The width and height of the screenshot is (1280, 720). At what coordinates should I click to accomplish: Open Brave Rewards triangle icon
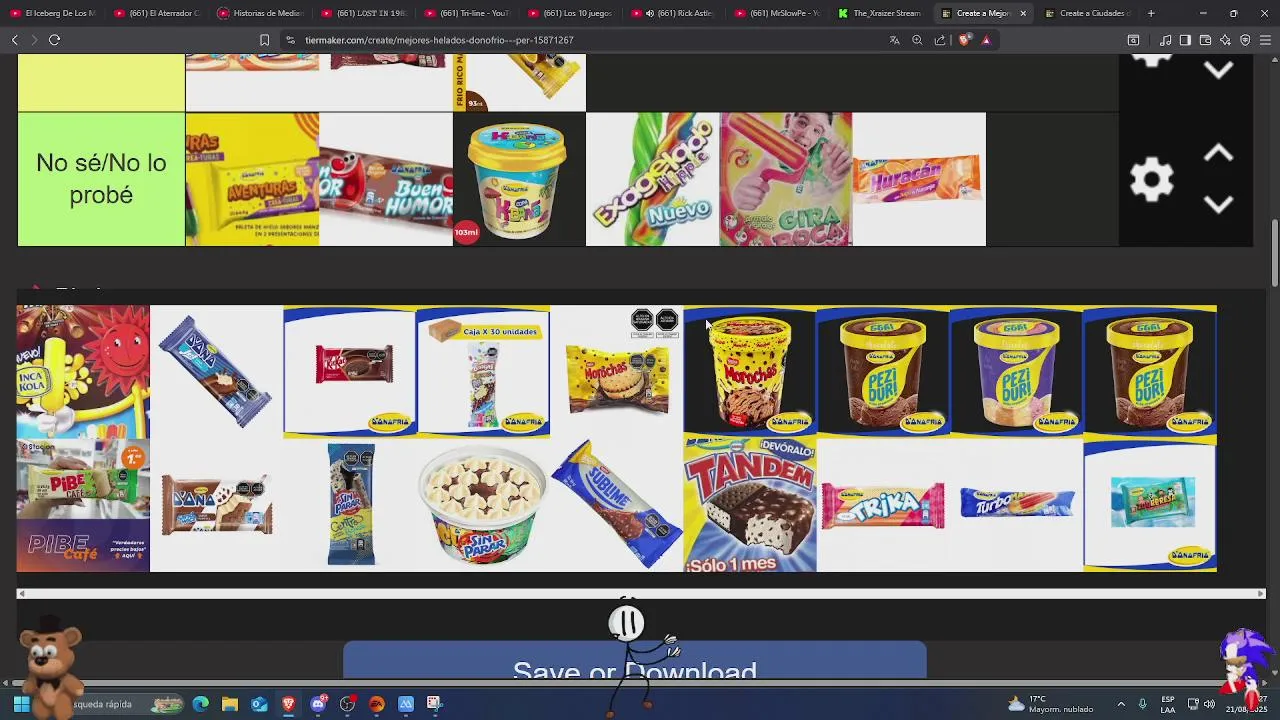986,40
